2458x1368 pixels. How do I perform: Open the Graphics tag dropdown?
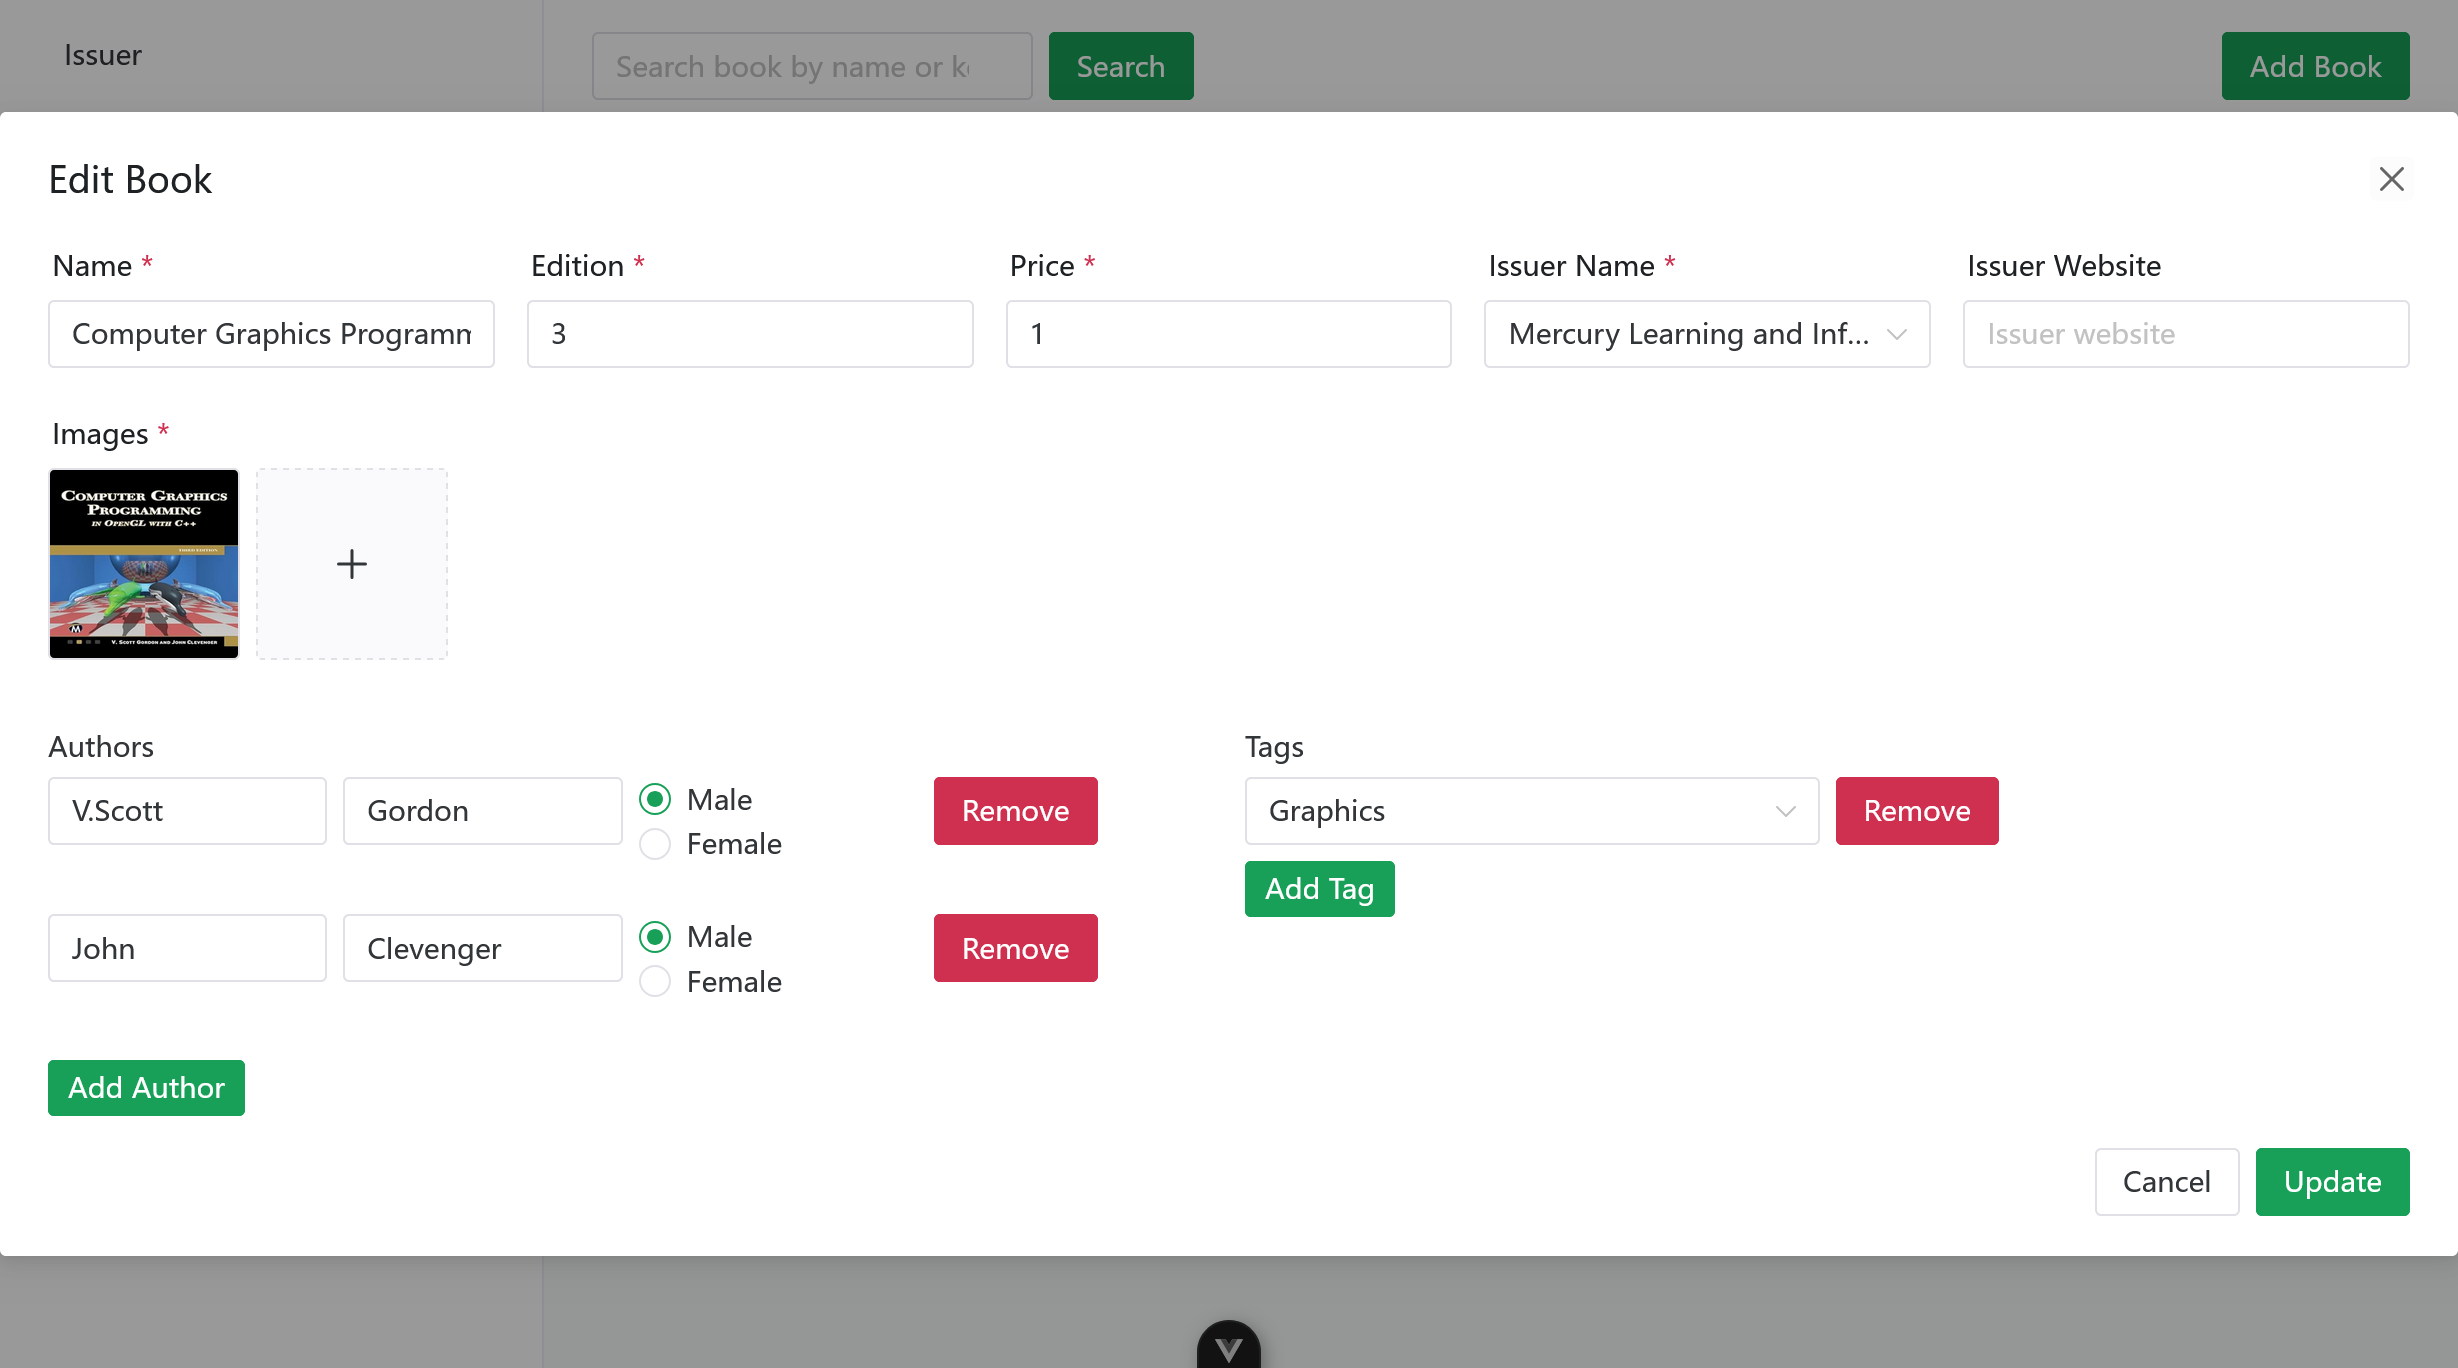coord(1531,811)
